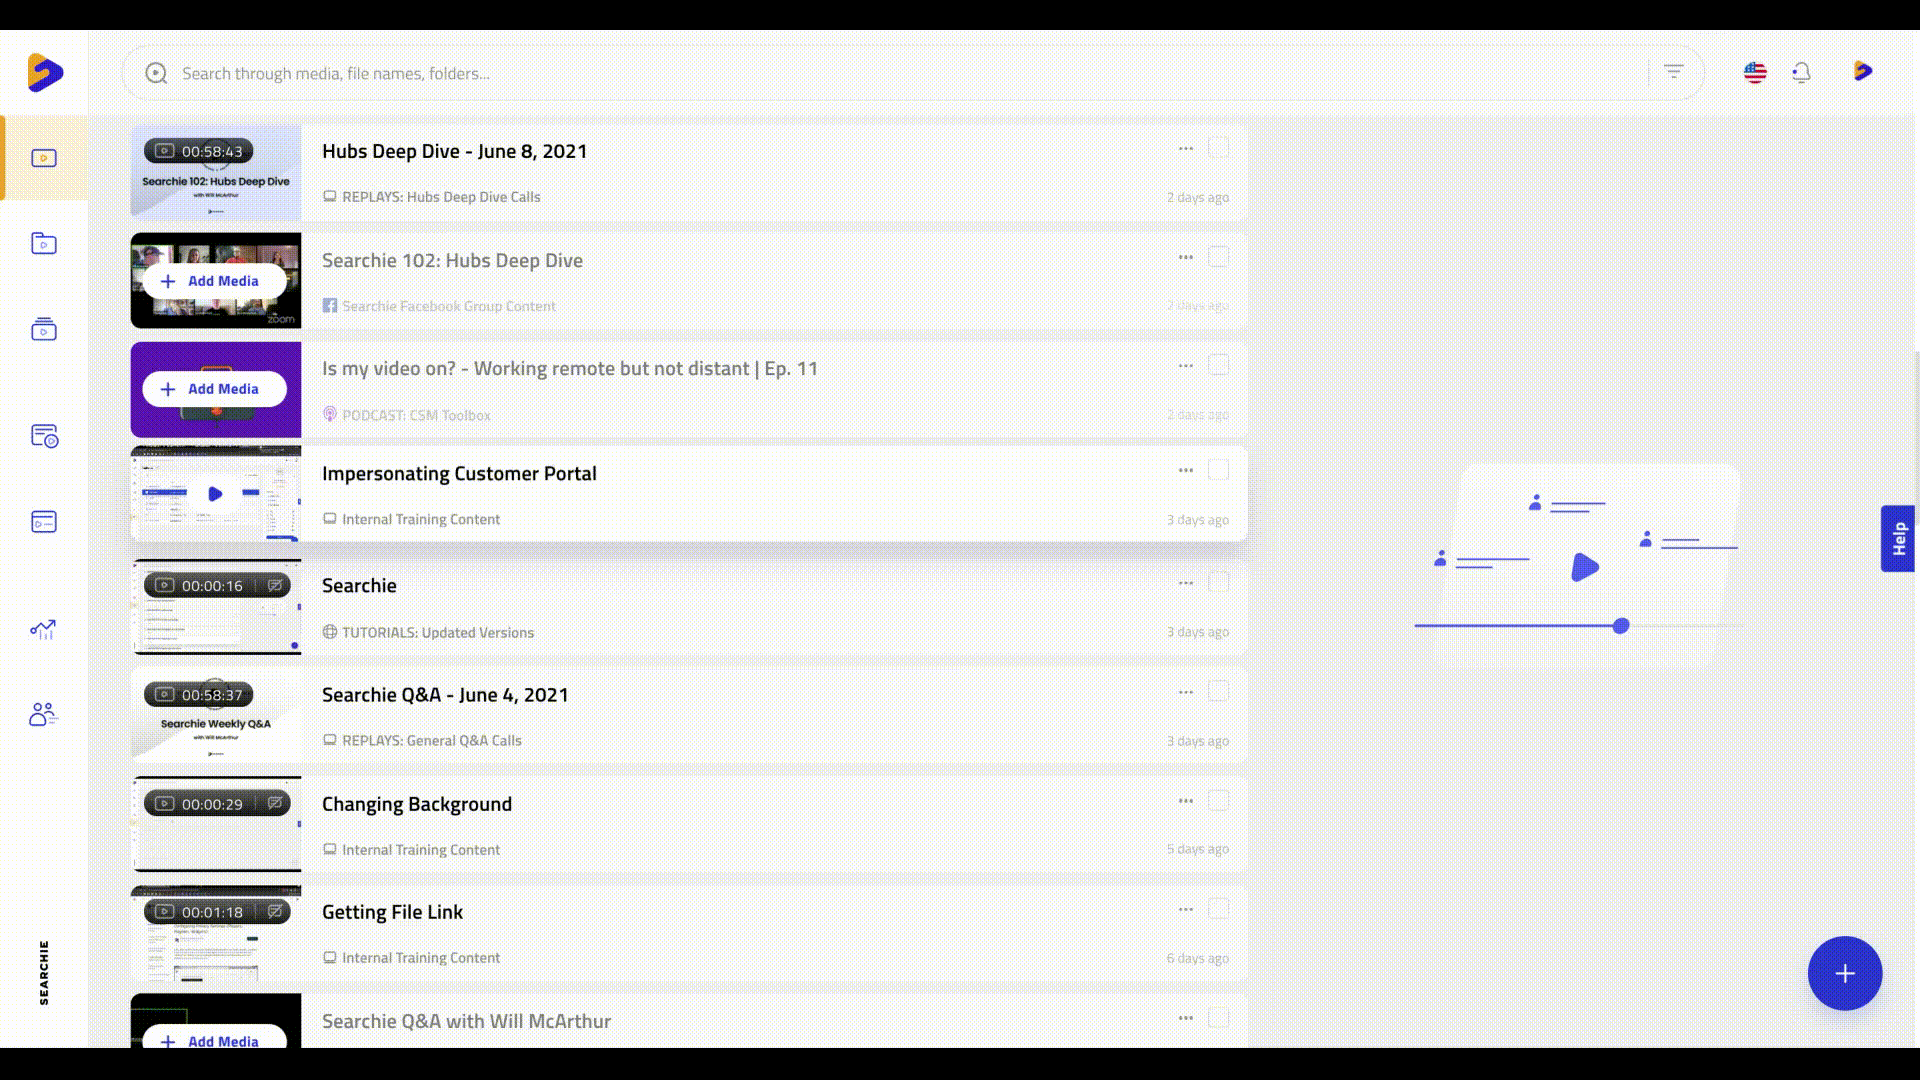Open more options for Searchie Q&A - June 4, 2021
This screenshot has height=1080, width=1920.
[x=1186, y=692]
